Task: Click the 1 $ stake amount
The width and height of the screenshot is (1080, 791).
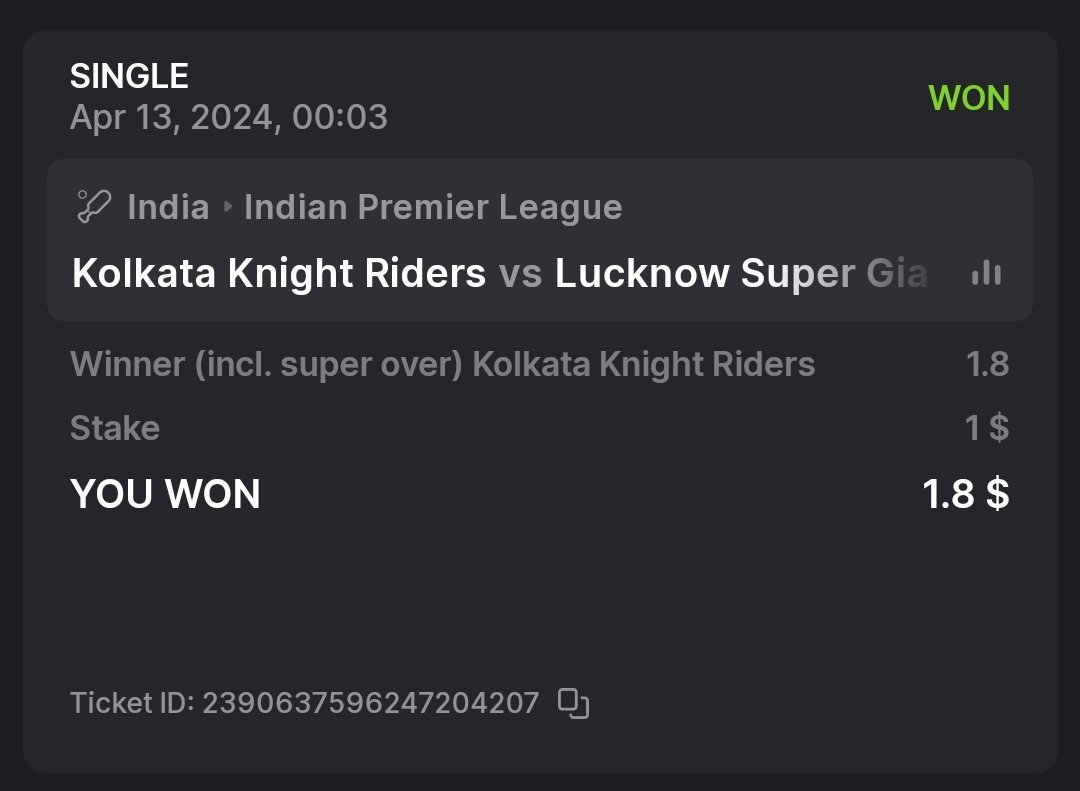Action: (986, 428)
